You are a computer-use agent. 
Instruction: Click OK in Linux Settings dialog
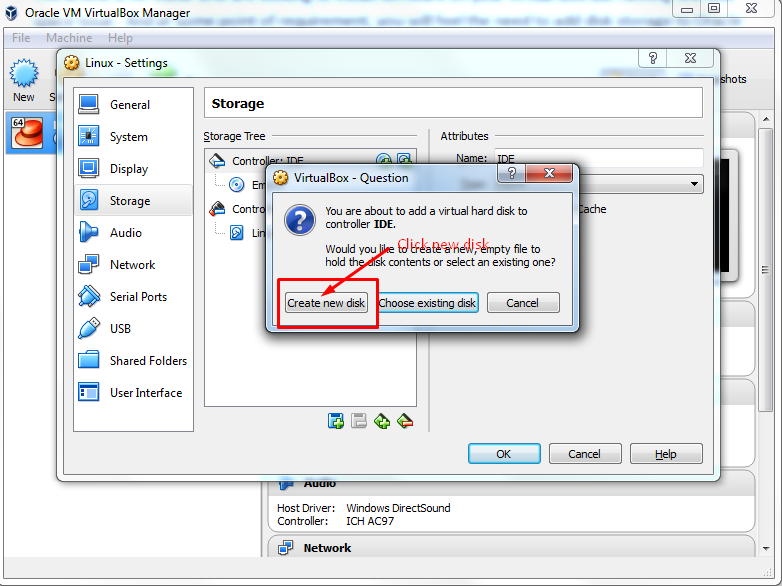click(x=504, y=454)
